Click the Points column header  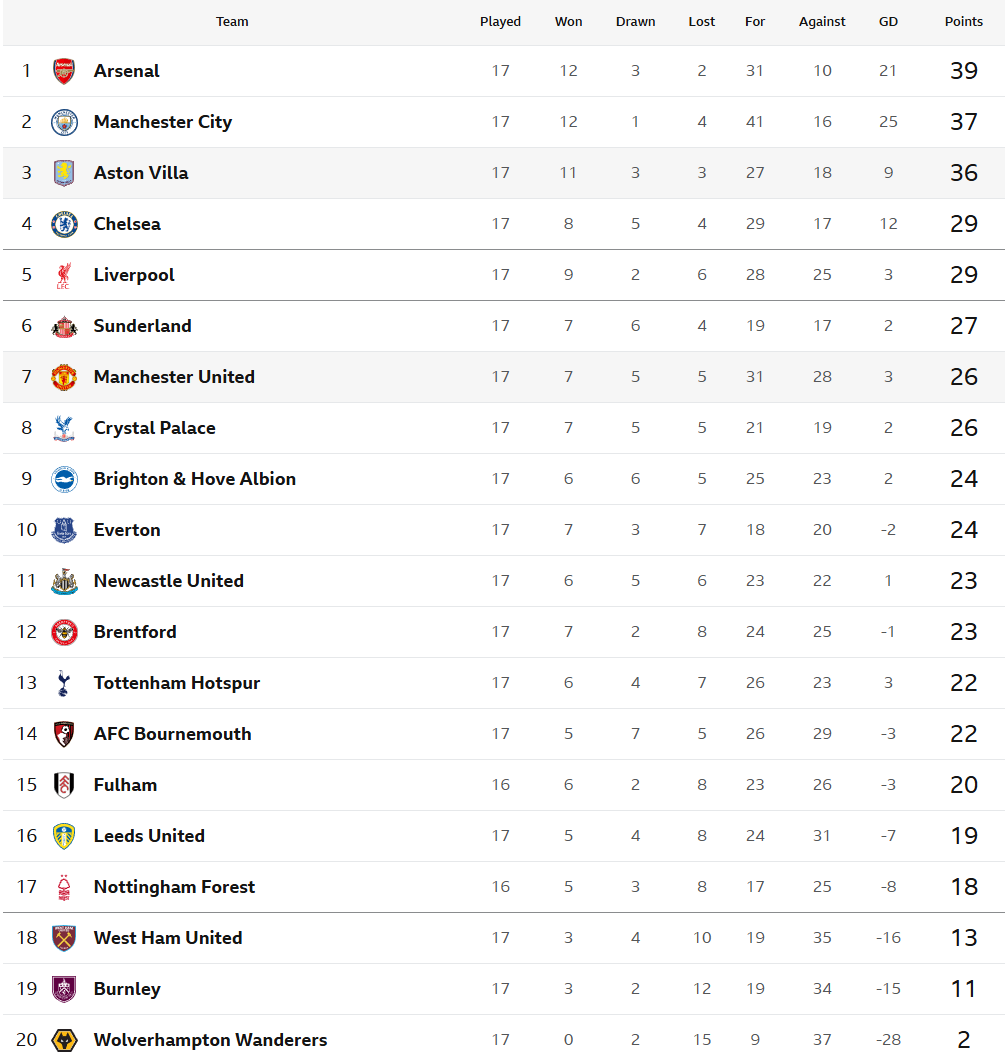coord(963,22)
